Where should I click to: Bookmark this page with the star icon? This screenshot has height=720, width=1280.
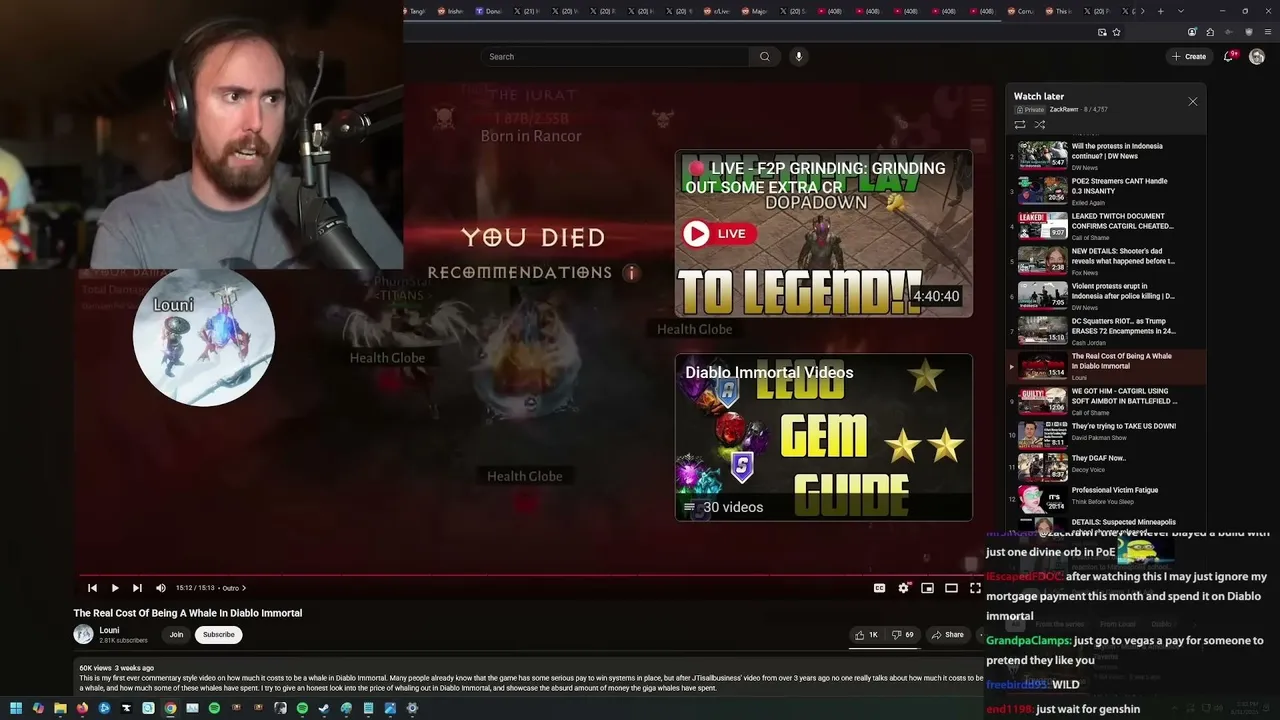[1116, 32]
